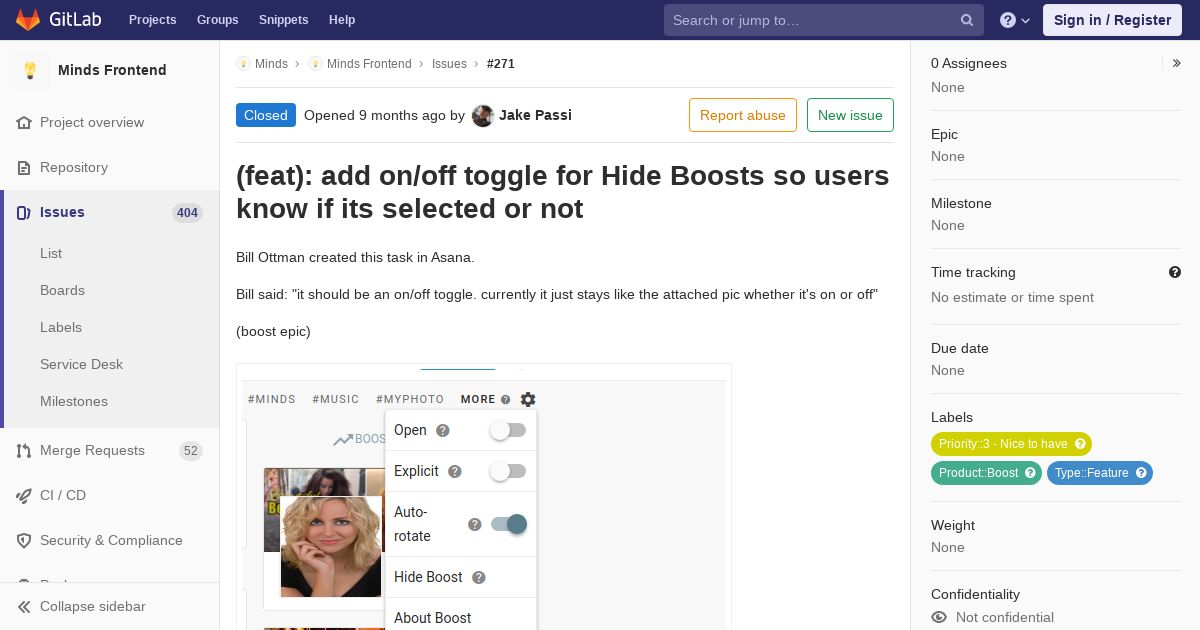Click the CI / CD rocket icon
The width and height of the screenshot is (1200, 630).
[x=24, y=495]
